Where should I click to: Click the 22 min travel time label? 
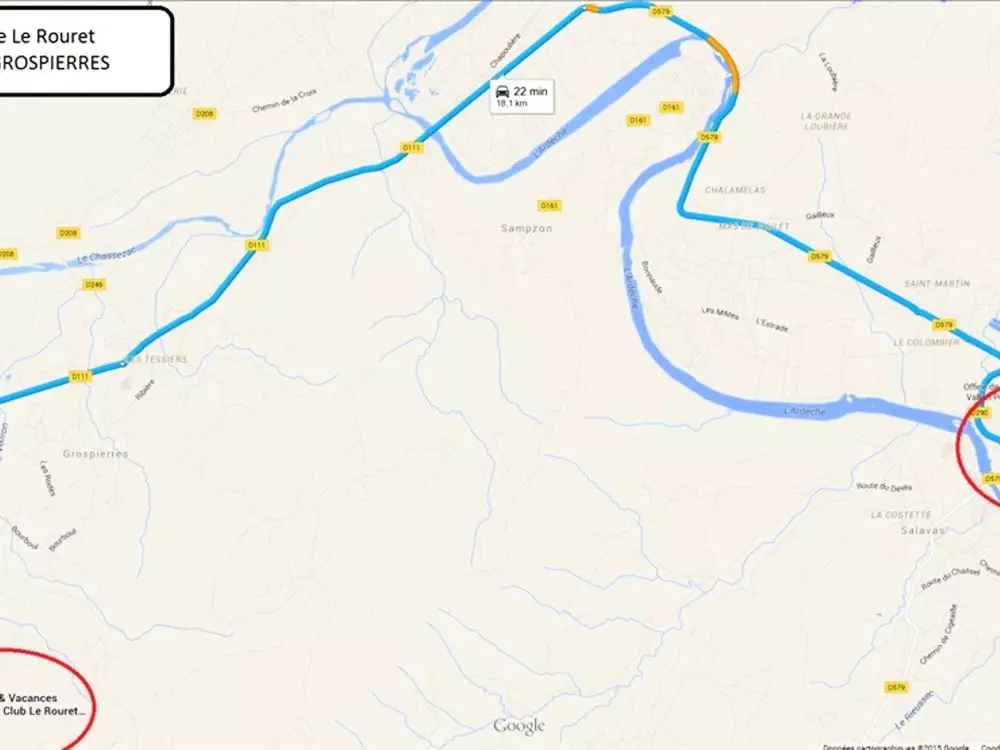pyautogui.click(x=531, y=91)
